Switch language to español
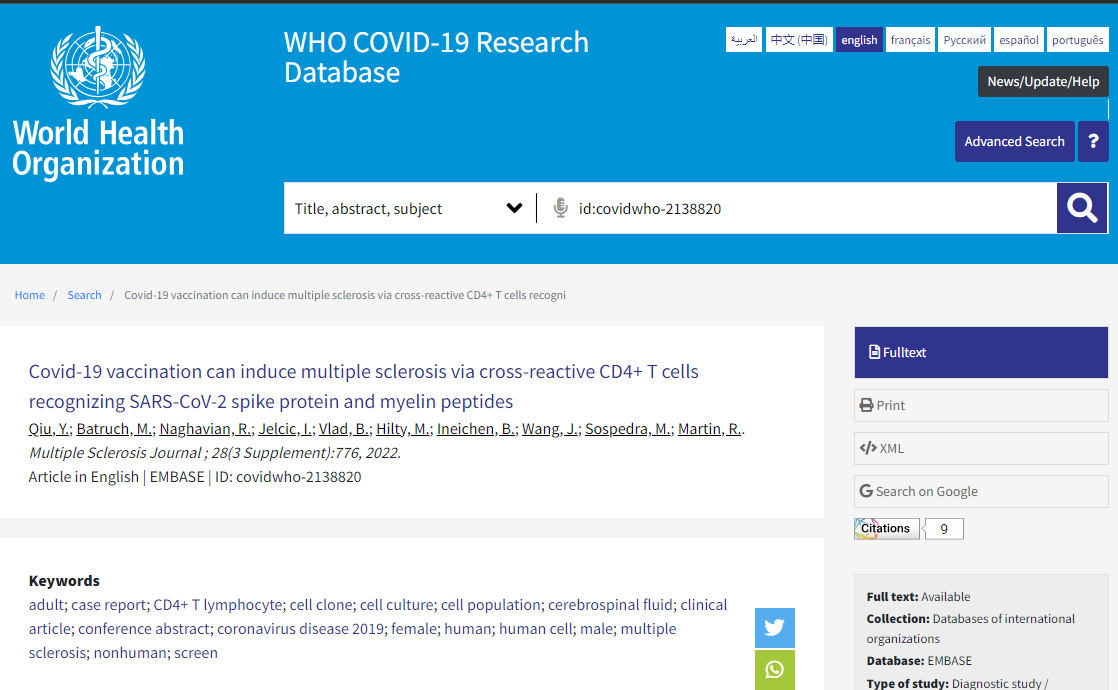The width and height of the screenshot is (1118, 690). (1019, 40)
